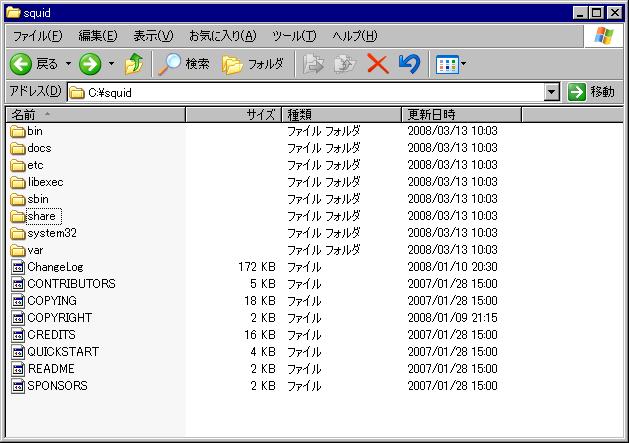
Task: Sort by the 種類 column header
Action: click(x=341, y=115)
